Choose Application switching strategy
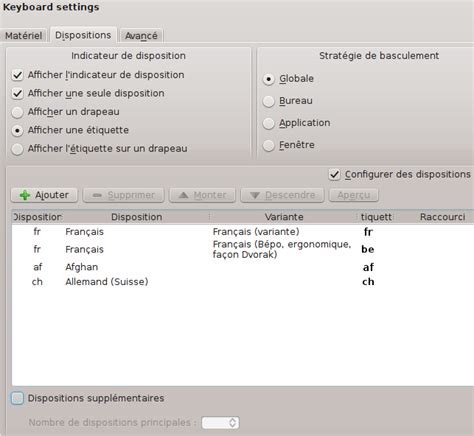This screenshot has height=436, width=474. pyautogui.click(x=269, y=123)
